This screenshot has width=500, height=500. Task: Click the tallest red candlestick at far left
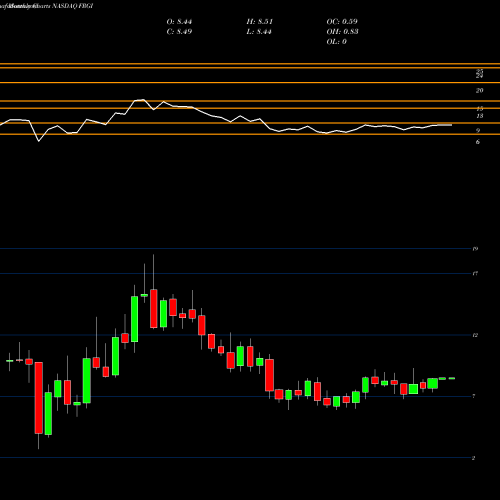[x=39, y=398]
